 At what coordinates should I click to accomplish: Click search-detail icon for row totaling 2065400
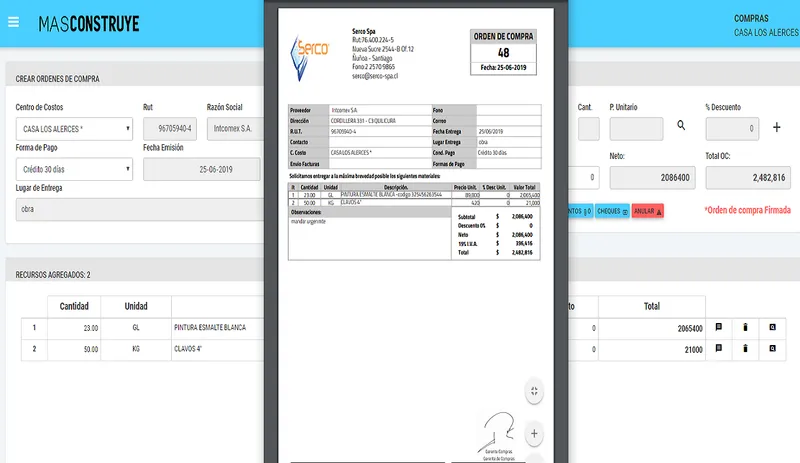click(x=772, y=327)
